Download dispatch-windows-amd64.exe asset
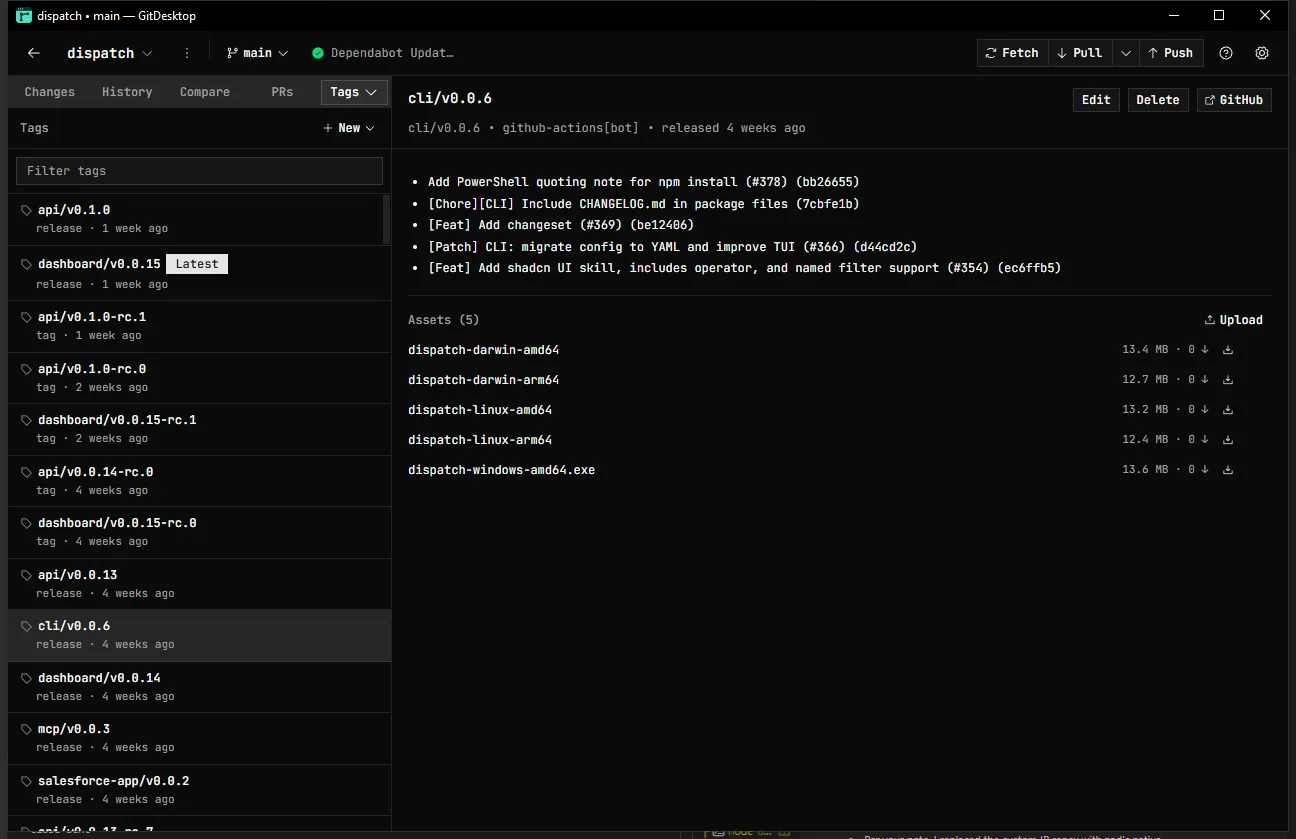 pos(1228,470)
